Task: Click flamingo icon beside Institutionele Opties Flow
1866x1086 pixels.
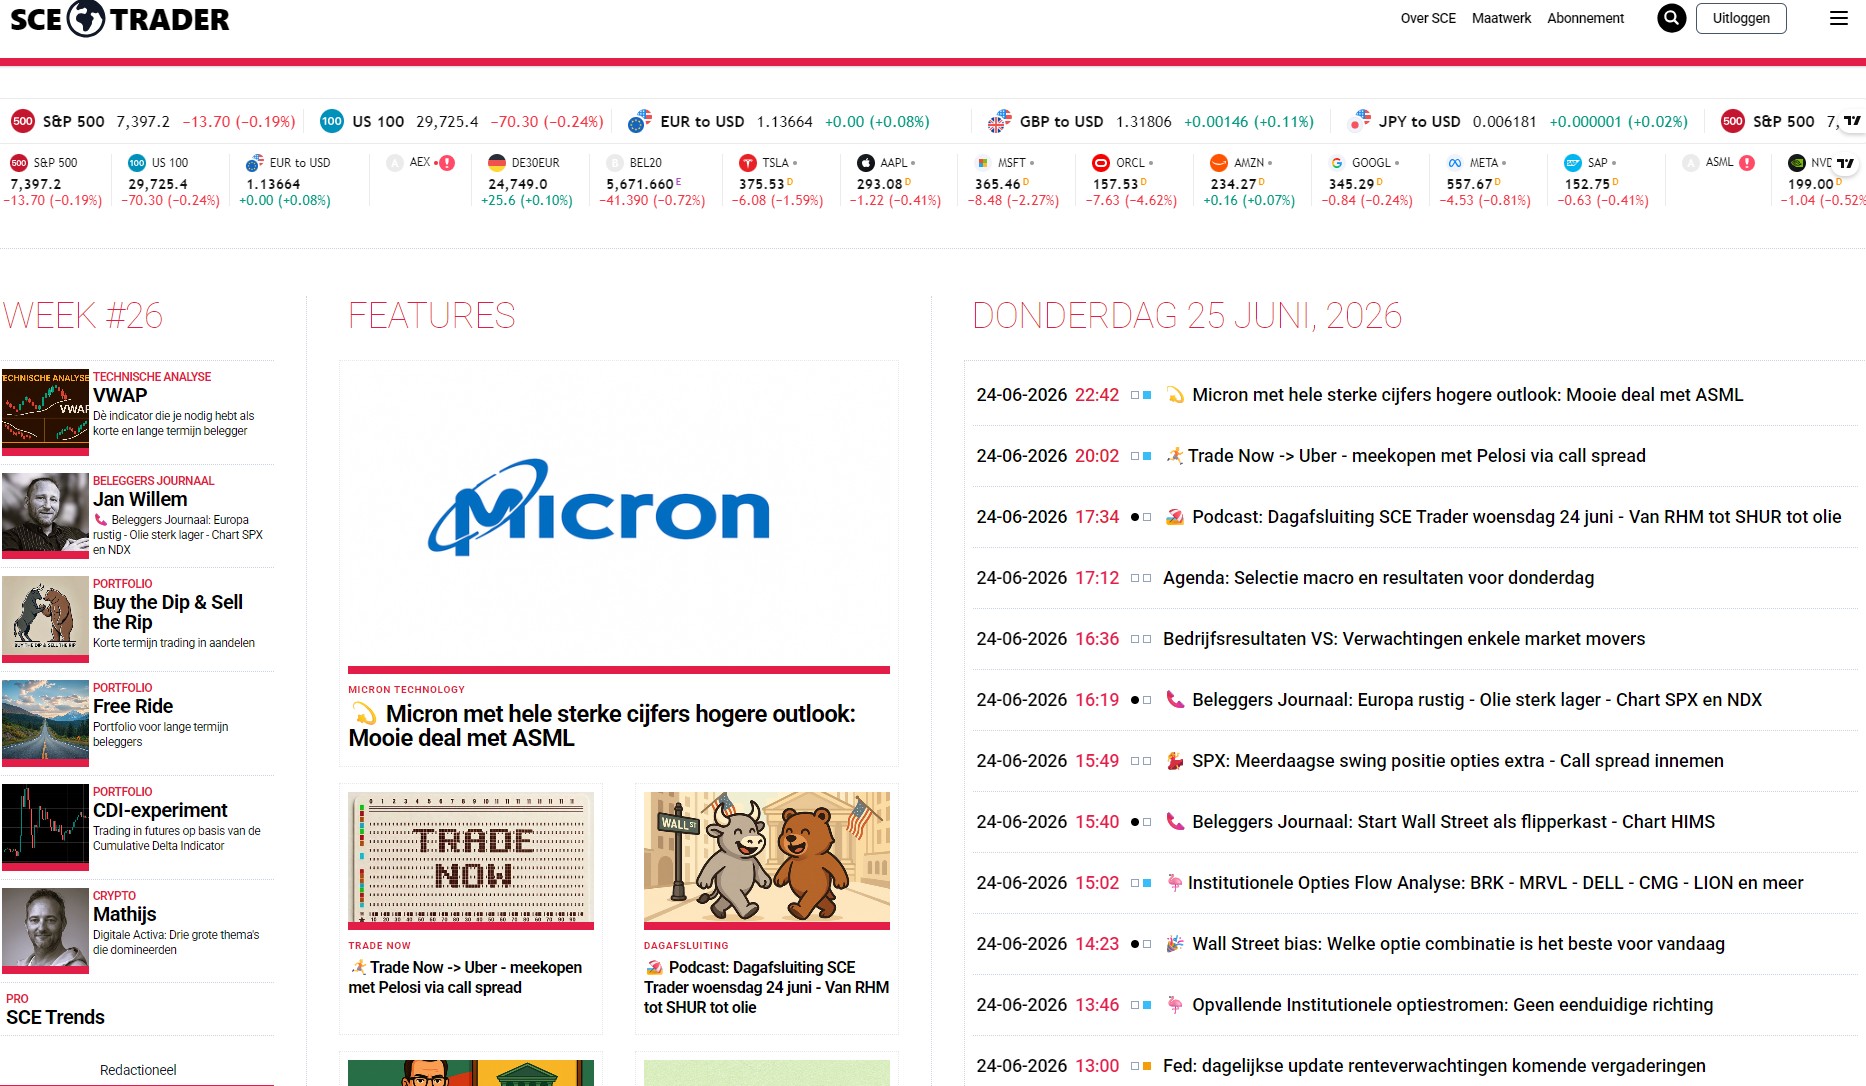Action: 1175,883
